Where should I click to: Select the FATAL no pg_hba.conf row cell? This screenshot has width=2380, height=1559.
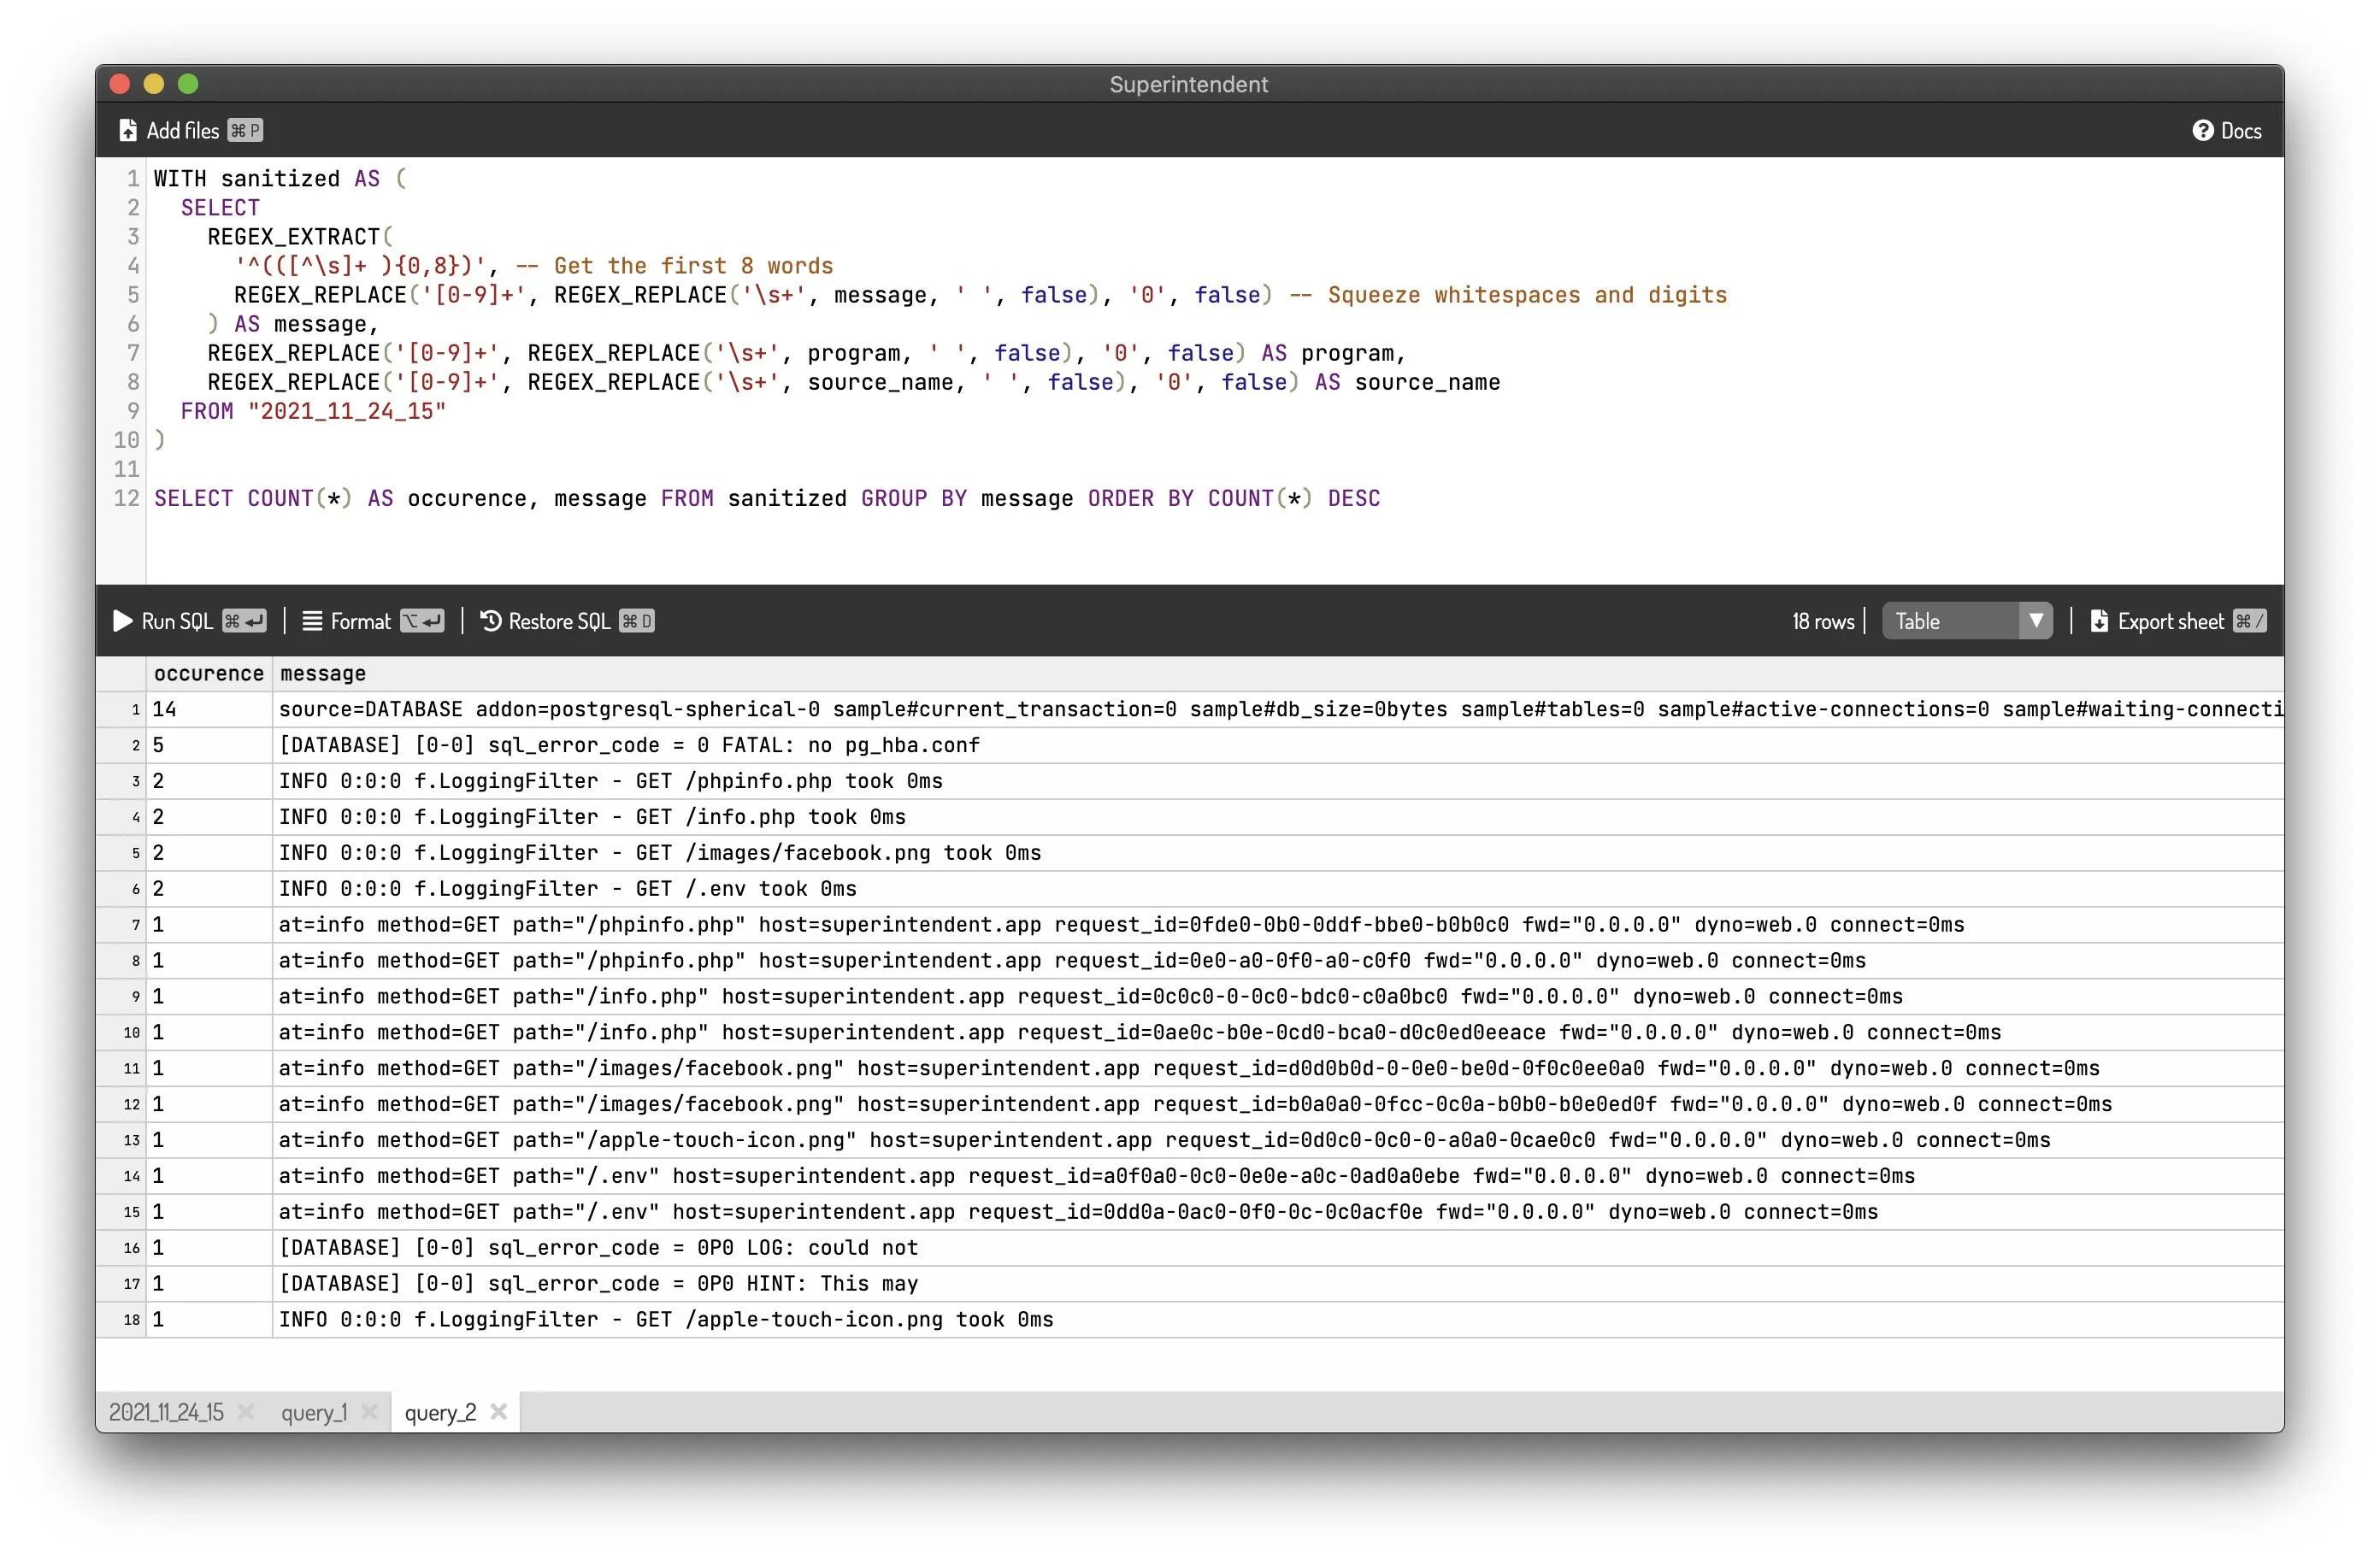click(x=628, y=745)
